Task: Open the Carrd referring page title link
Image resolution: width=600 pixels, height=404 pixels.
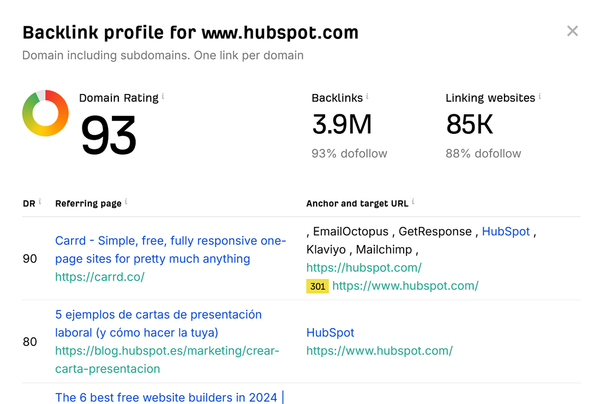Action: point(170,249)
